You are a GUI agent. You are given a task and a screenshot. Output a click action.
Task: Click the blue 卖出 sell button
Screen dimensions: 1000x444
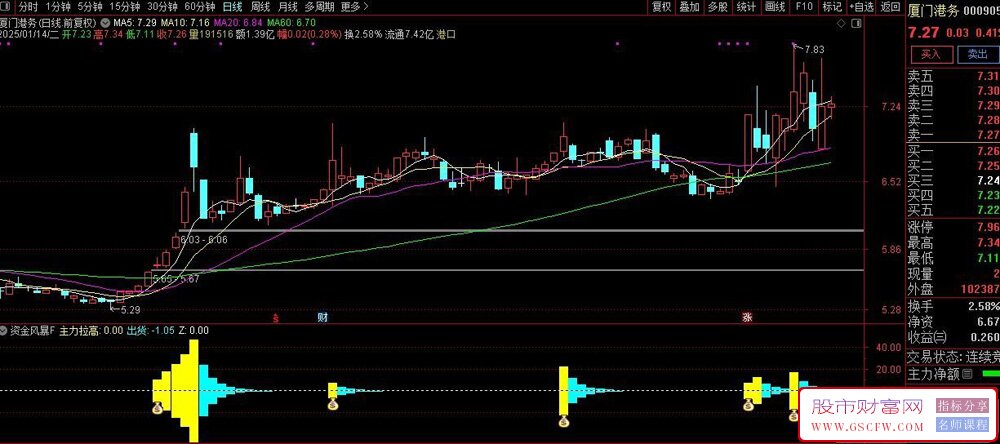pos(977,54)
